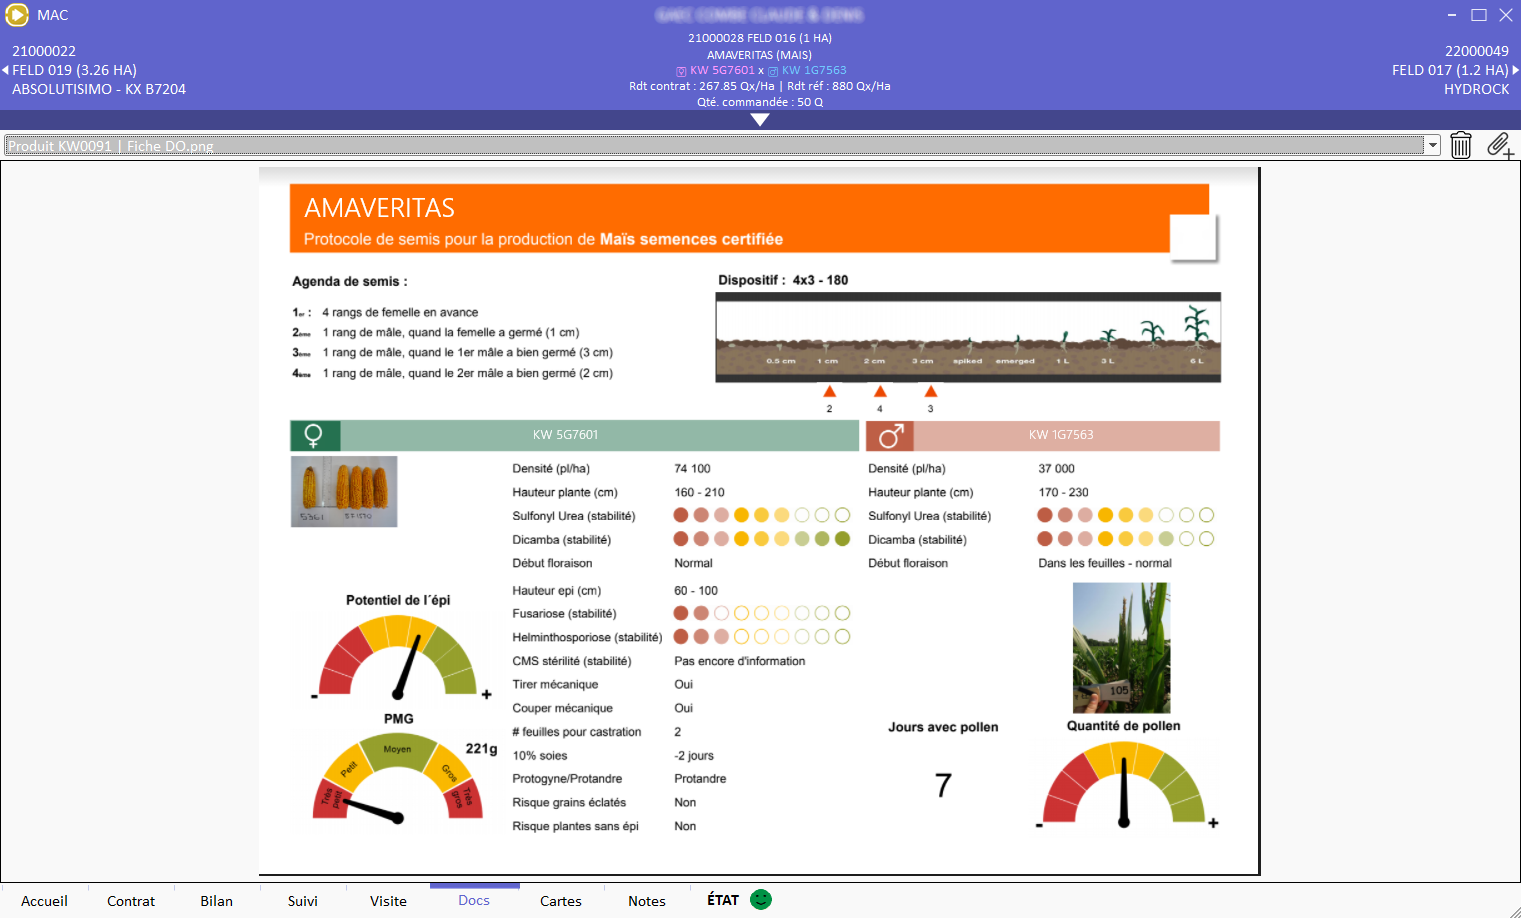
Task: Click the female KW 5G7601 icon in header
Action: pos(681,71)
